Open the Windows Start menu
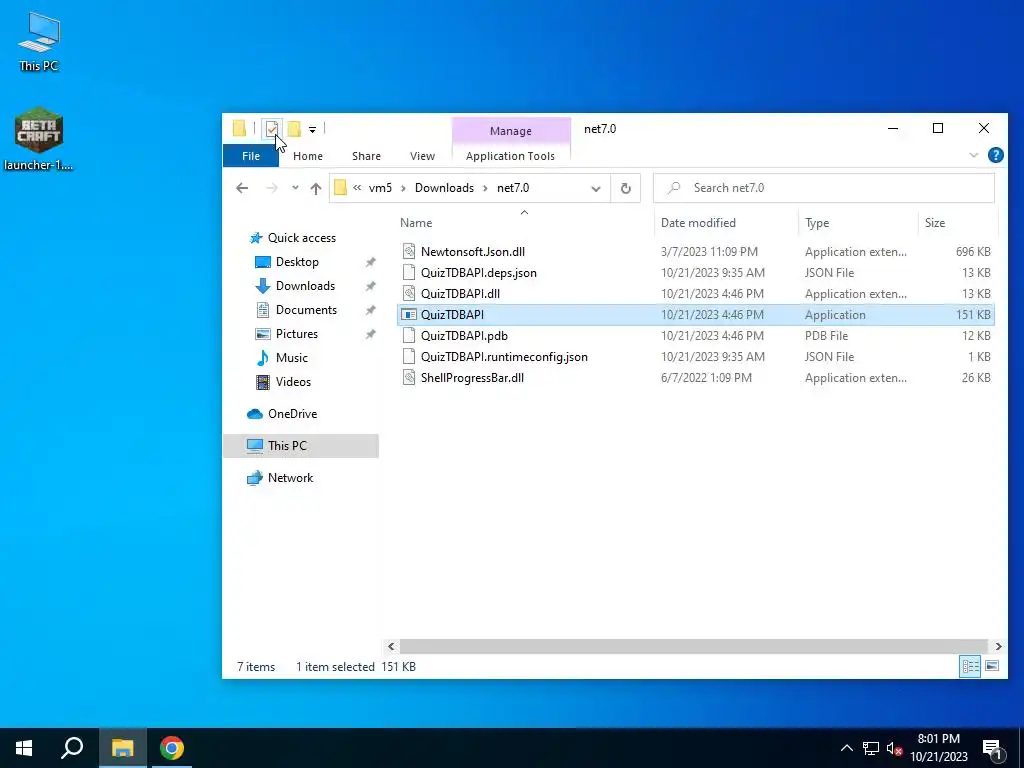1024x768 pixels. click(x=24, y=748)
